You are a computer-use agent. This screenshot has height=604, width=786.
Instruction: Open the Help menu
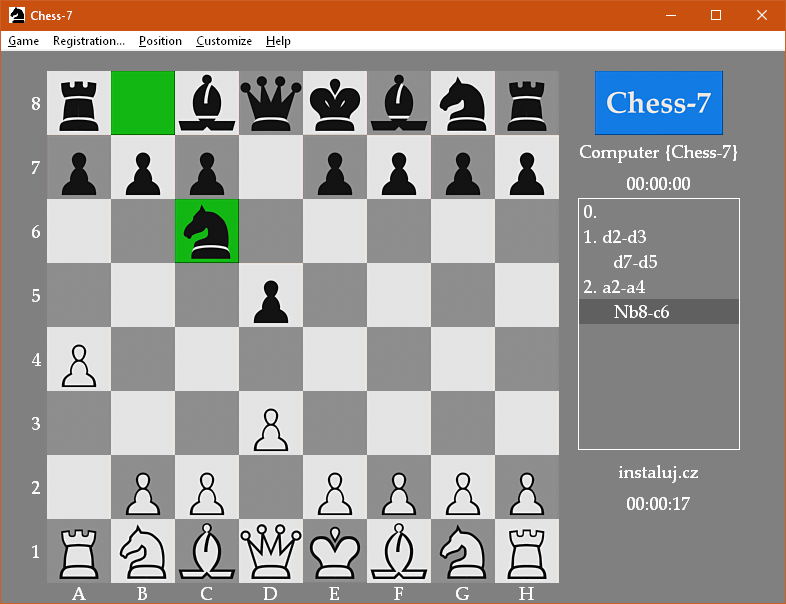click(278, 41)
